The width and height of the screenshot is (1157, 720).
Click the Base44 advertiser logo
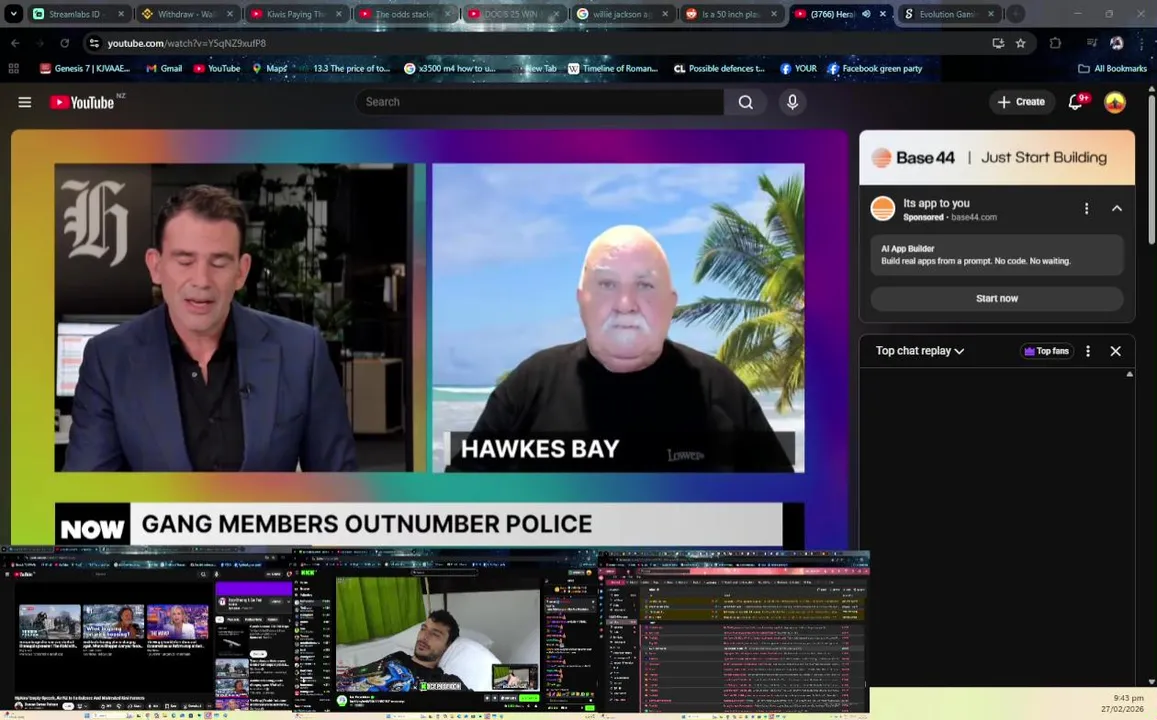click(883, 209)
